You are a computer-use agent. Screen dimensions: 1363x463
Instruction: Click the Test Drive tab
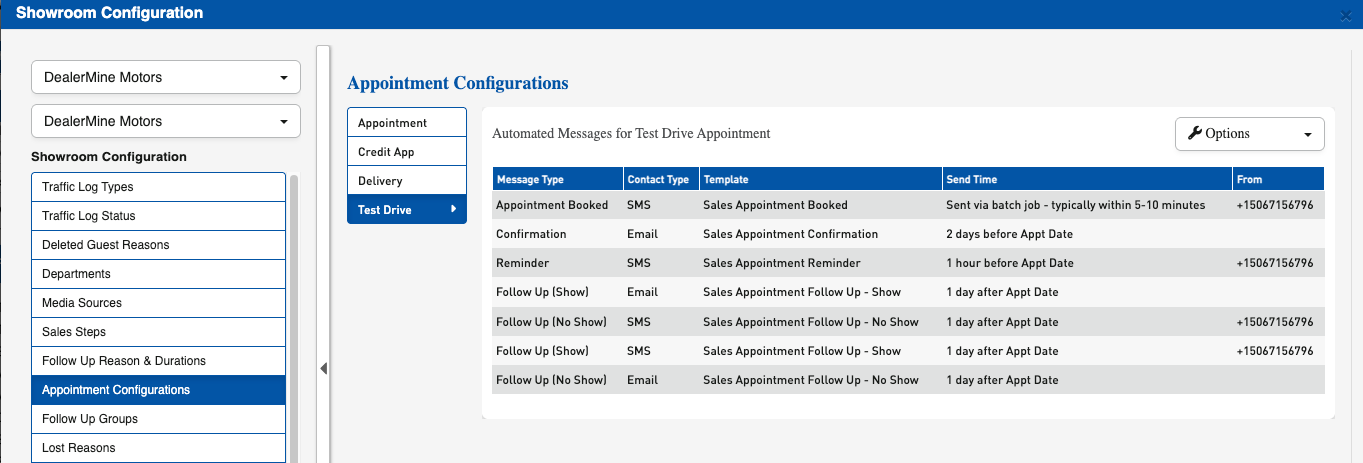pos(406,210)
